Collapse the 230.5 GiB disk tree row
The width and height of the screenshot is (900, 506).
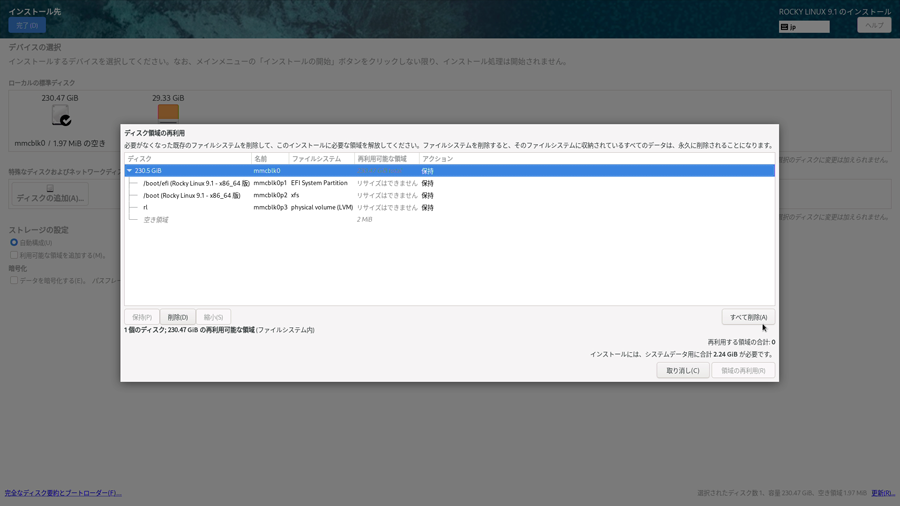[x=129, y=171]
